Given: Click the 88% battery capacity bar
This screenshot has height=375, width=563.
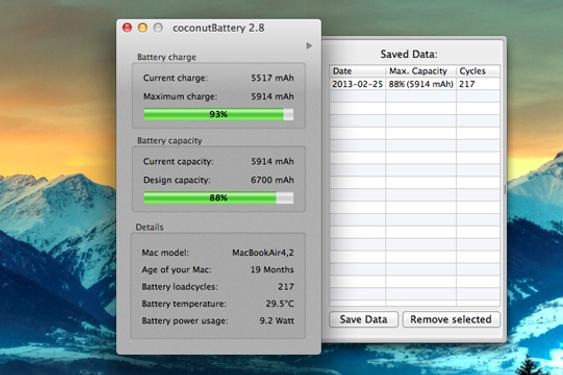Looking at the screenshot, I should [218, 198].
